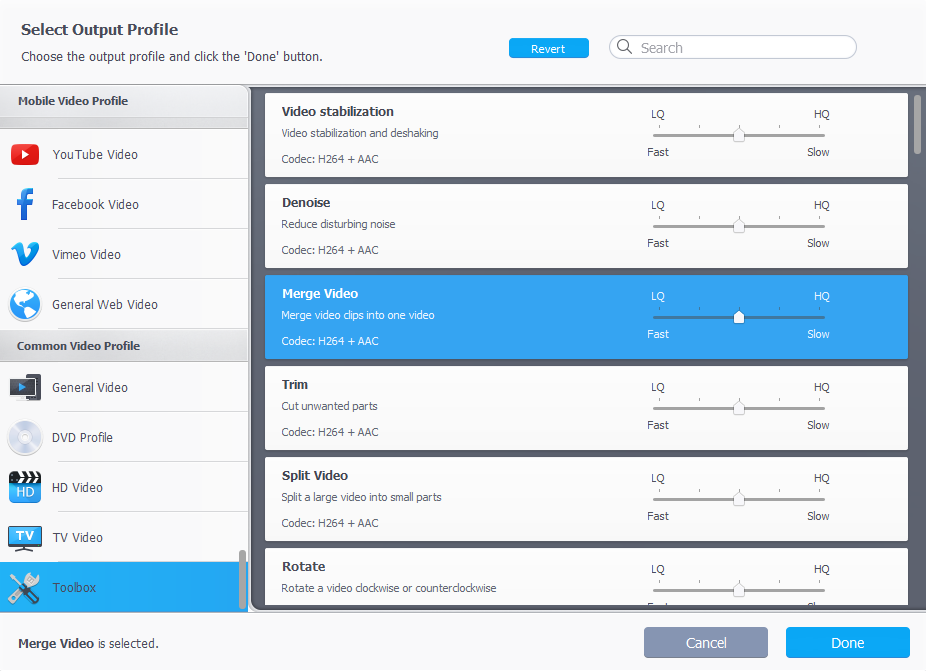Select Facebook Video profile
Image resolution: width=926 pixels, height=671 pixels.
click(x=124, y=204)
